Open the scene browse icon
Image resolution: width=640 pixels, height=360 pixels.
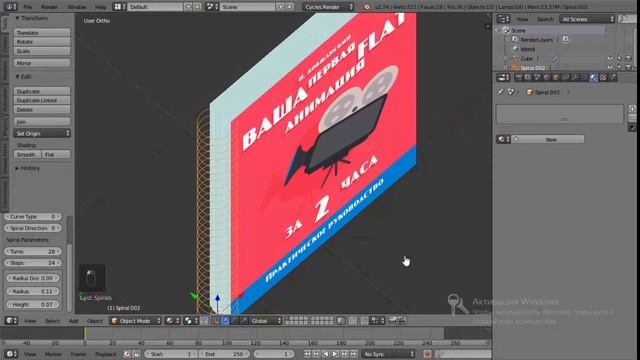click(212, 7)
